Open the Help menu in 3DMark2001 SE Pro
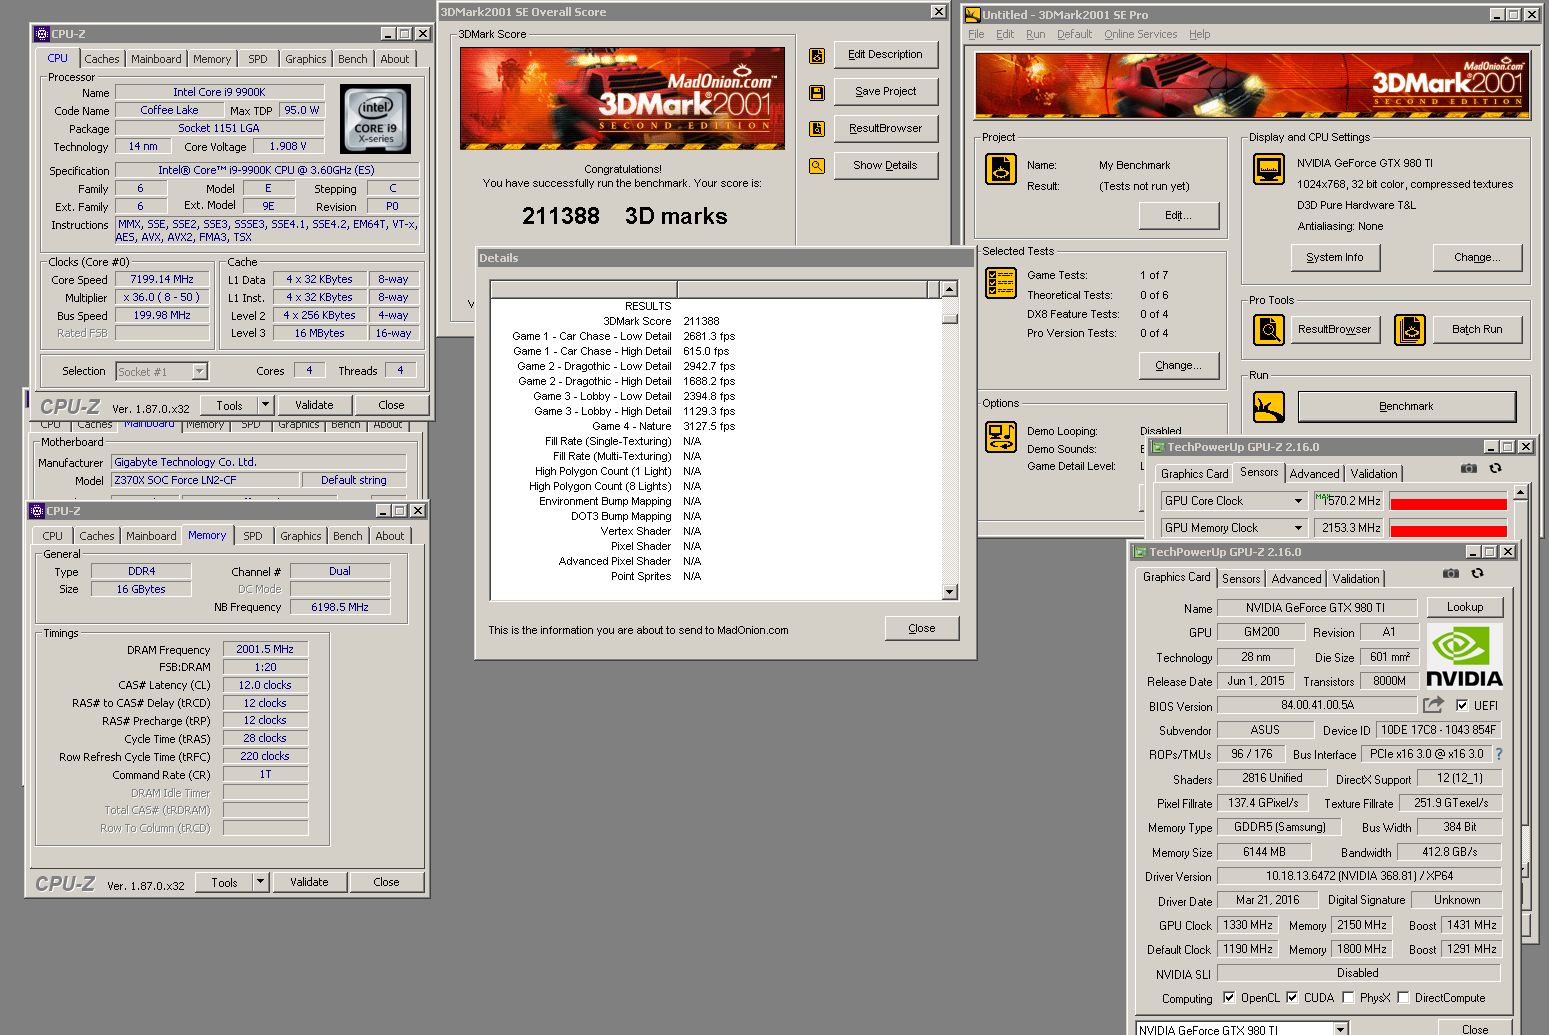Image resolution: width=1549 pixels, height=1035 pixels. click(1199, 34)
